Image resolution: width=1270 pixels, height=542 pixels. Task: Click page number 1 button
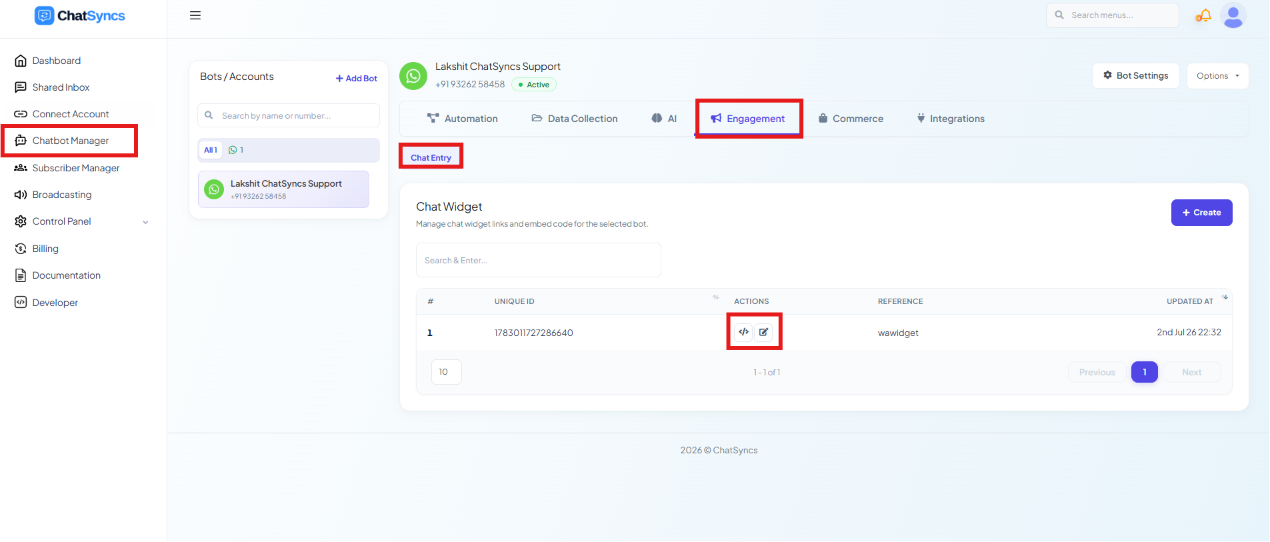tap(1144, 372)
